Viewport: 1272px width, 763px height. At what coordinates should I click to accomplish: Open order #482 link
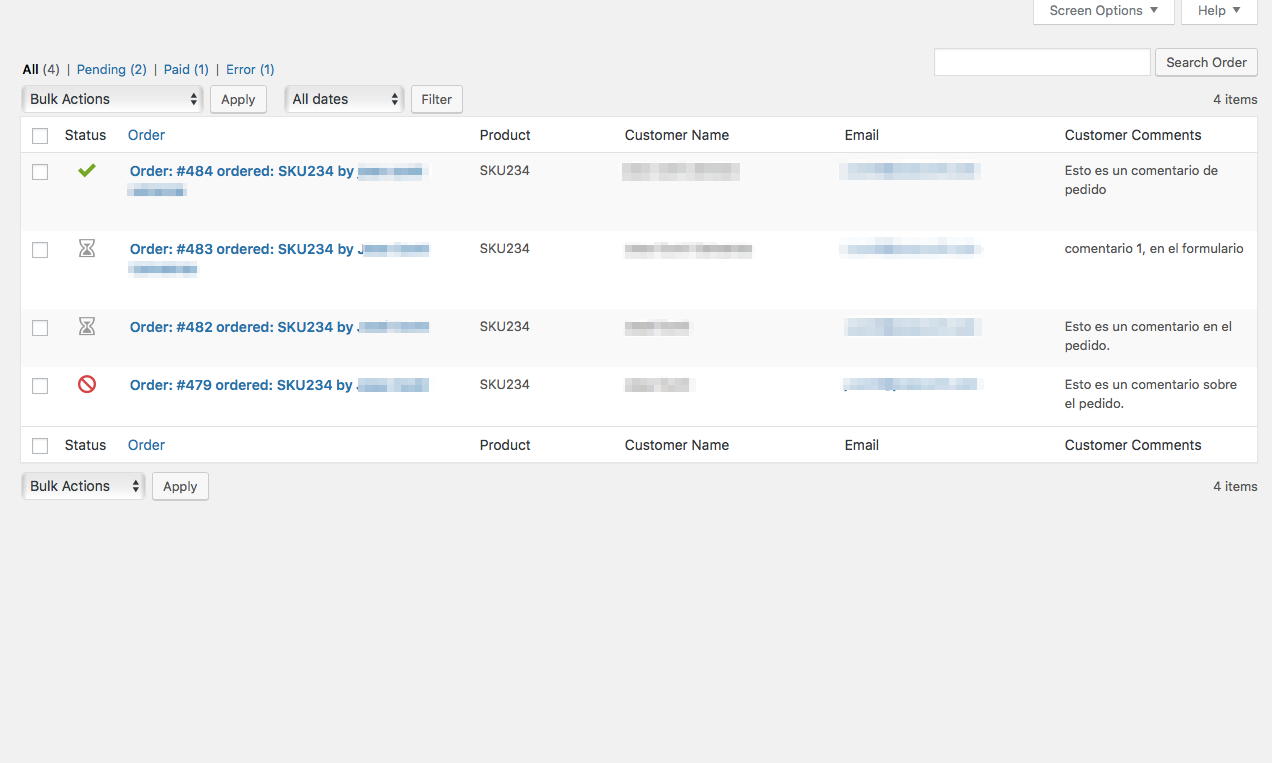point(279,327)
